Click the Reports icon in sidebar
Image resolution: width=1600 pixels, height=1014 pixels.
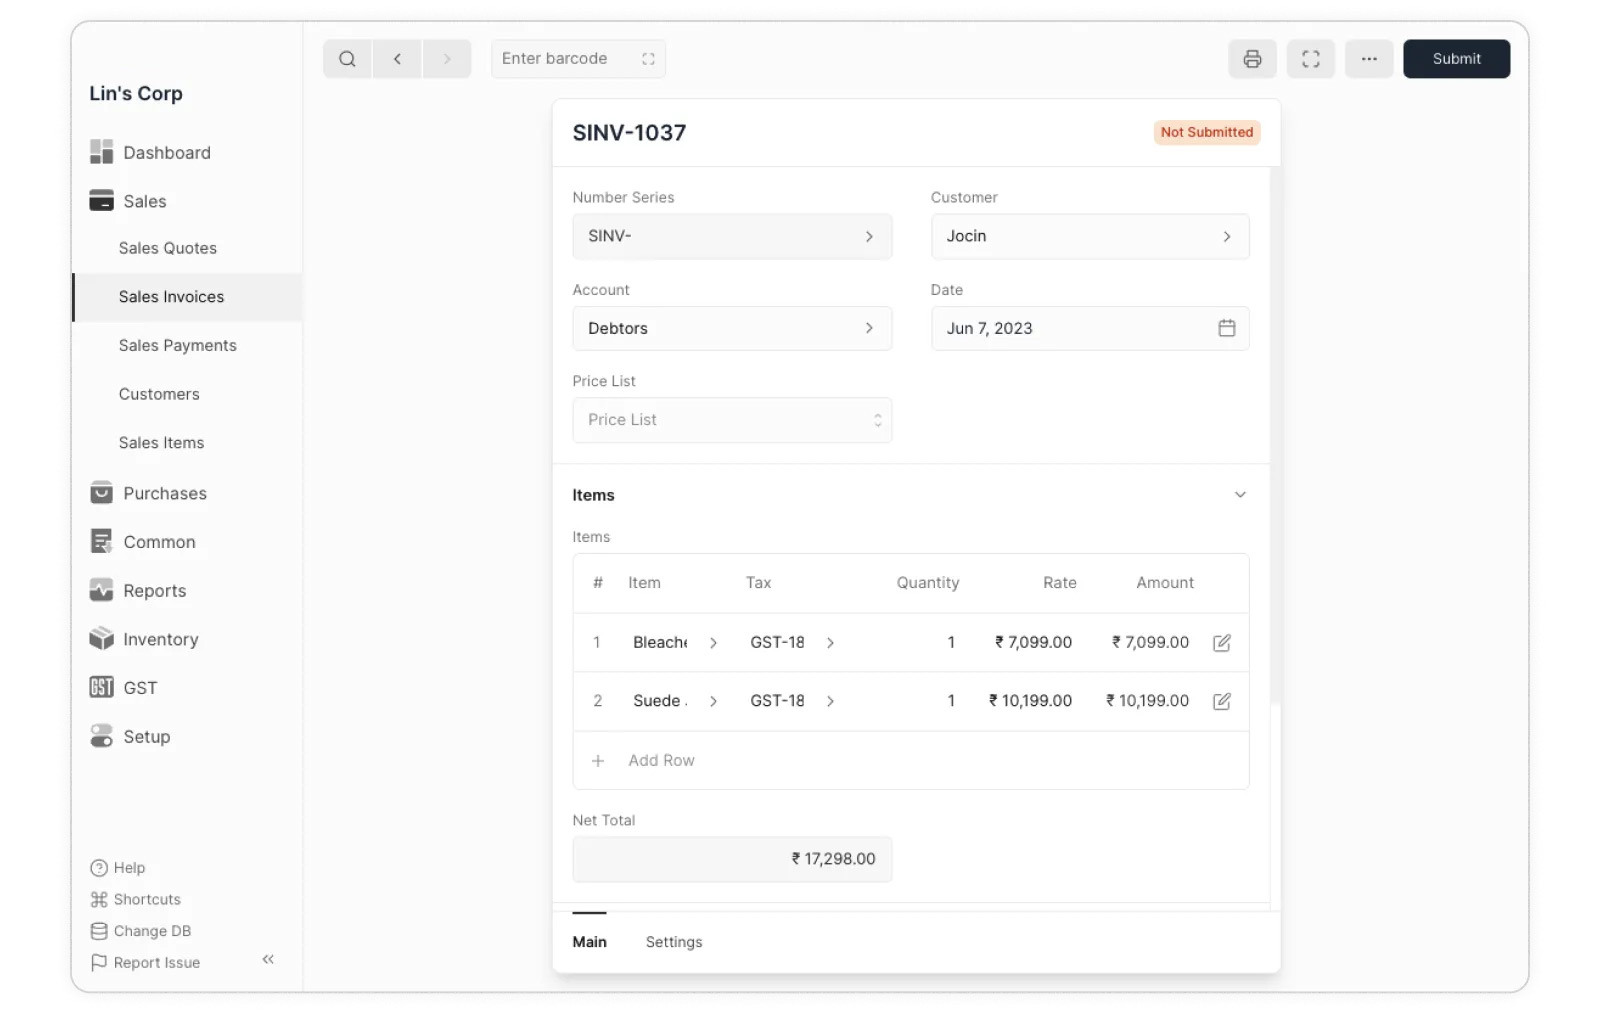(x=101, y=590)
